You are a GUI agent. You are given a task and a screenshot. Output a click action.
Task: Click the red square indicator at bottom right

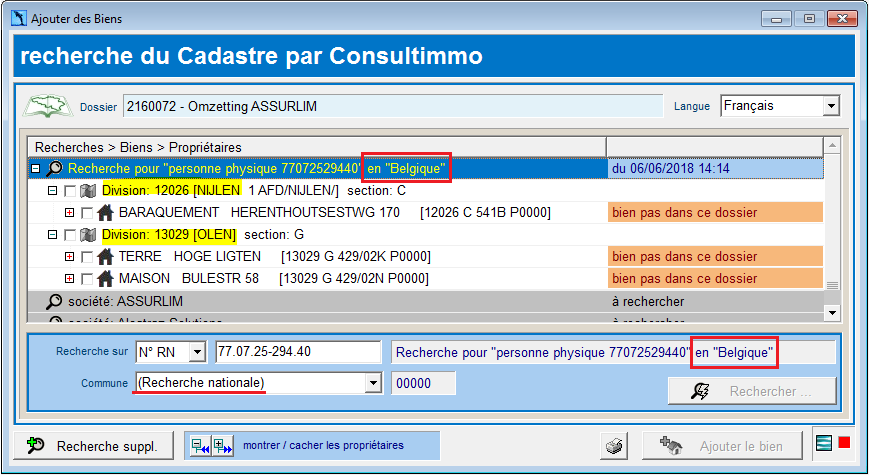click(844, 442)
